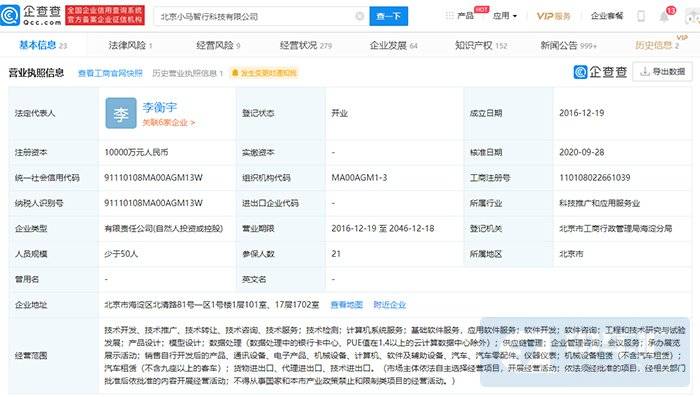Open 查看工商官网快照 link
Viewport: 700px width, 397px height.
pos(110,73)
